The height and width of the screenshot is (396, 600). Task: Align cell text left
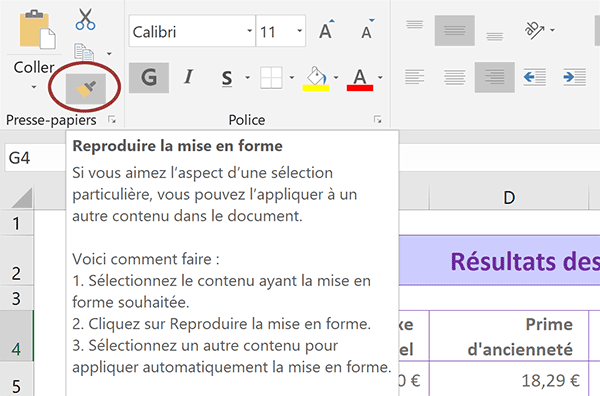point(415,77)
